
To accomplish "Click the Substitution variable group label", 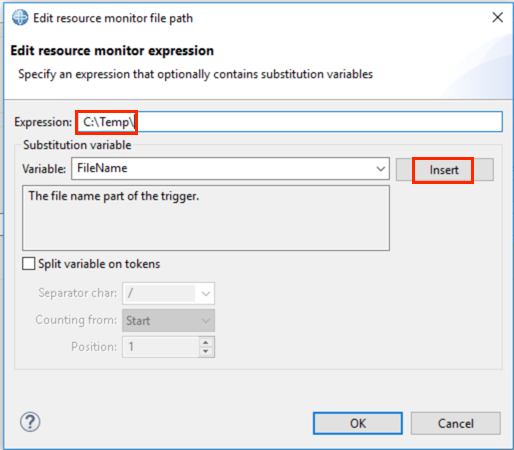I will [x=77, y=145].
